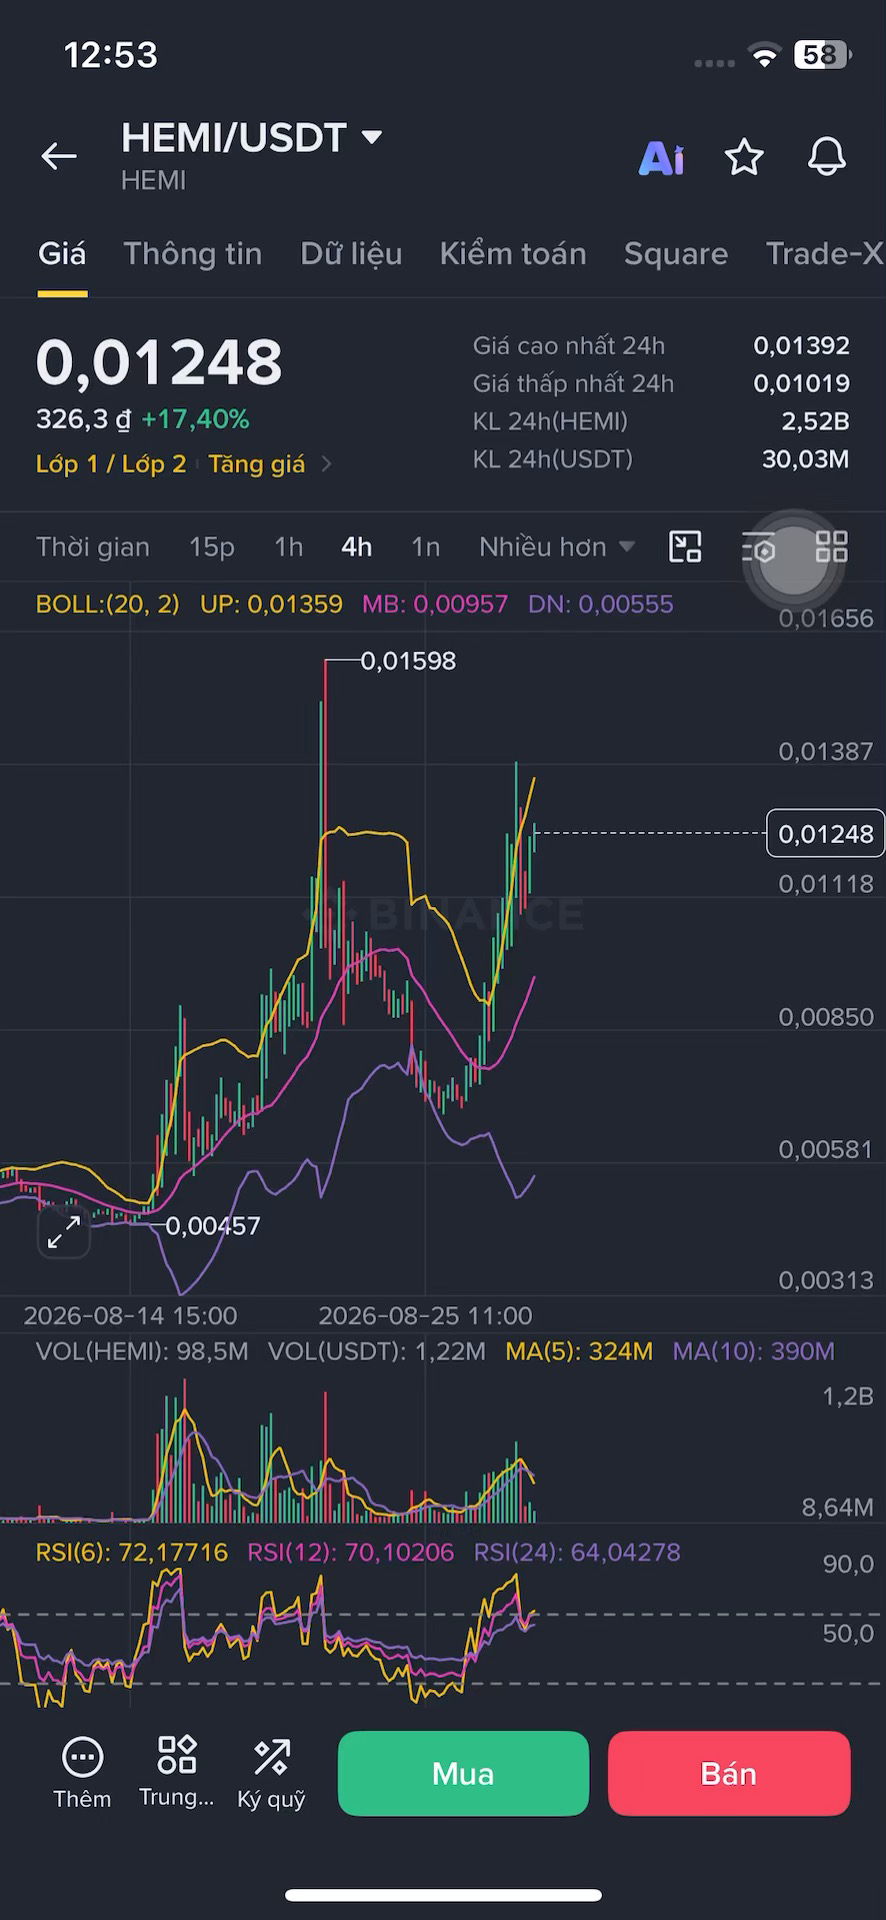
Task: Tap the Giá thấp nhất 24h value 0,01019
Action: click(x=801, y=384)
